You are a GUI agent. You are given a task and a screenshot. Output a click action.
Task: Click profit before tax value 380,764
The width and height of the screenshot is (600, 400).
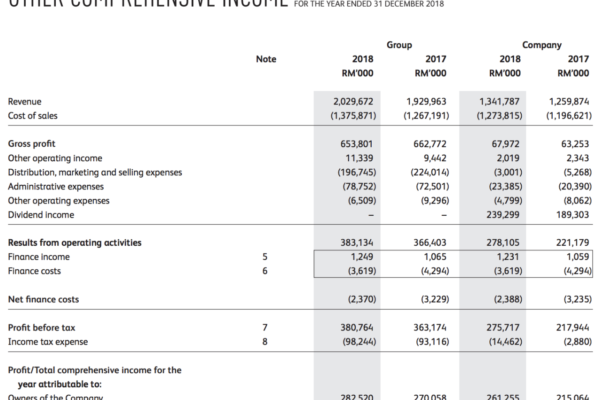(x=357, y=328)
